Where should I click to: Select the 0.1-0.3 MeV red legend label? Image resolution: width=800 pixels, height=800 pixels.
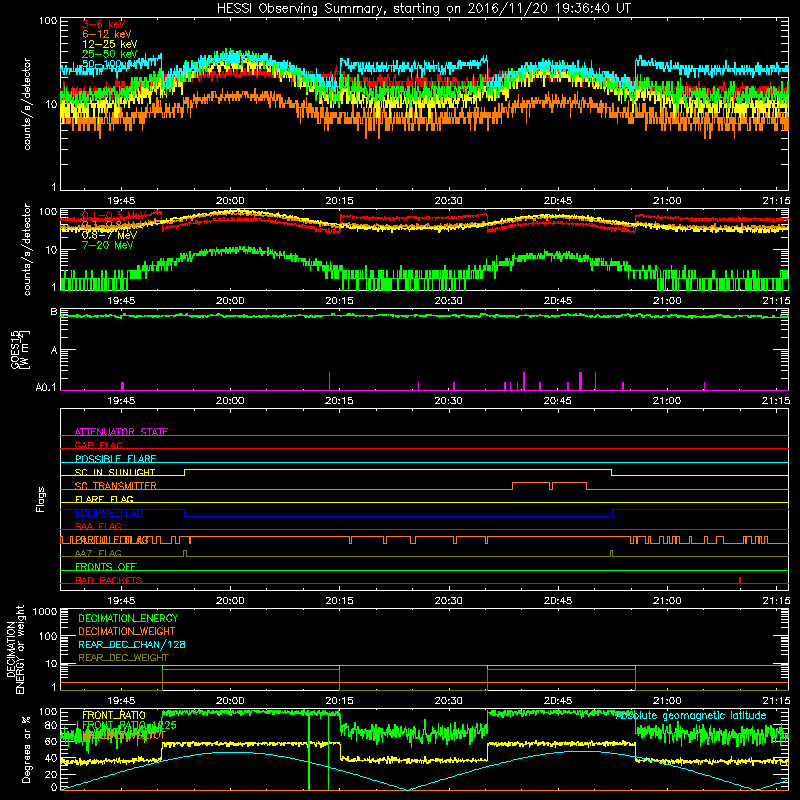coord(113,215)
